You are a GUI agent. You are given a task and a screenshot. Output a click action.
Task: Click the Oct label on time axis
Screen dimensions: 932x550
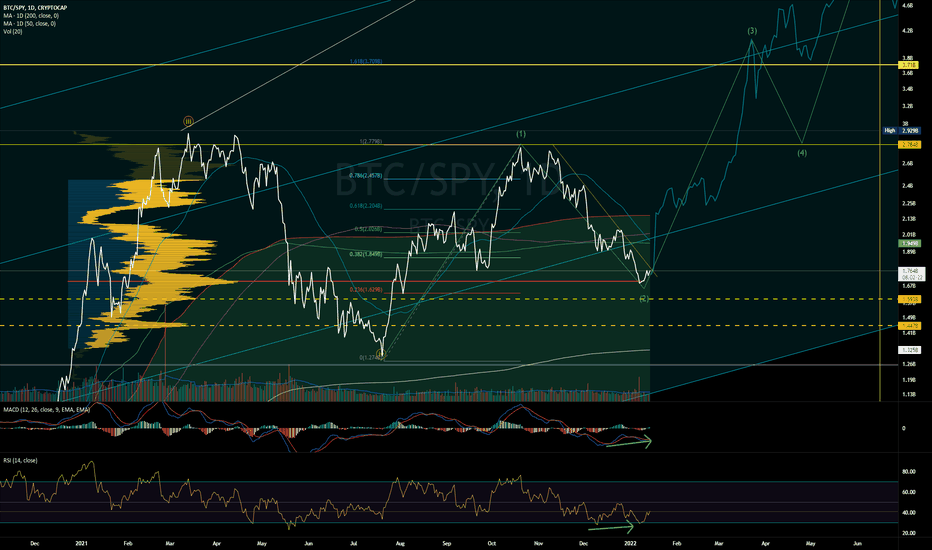(492, 543)
